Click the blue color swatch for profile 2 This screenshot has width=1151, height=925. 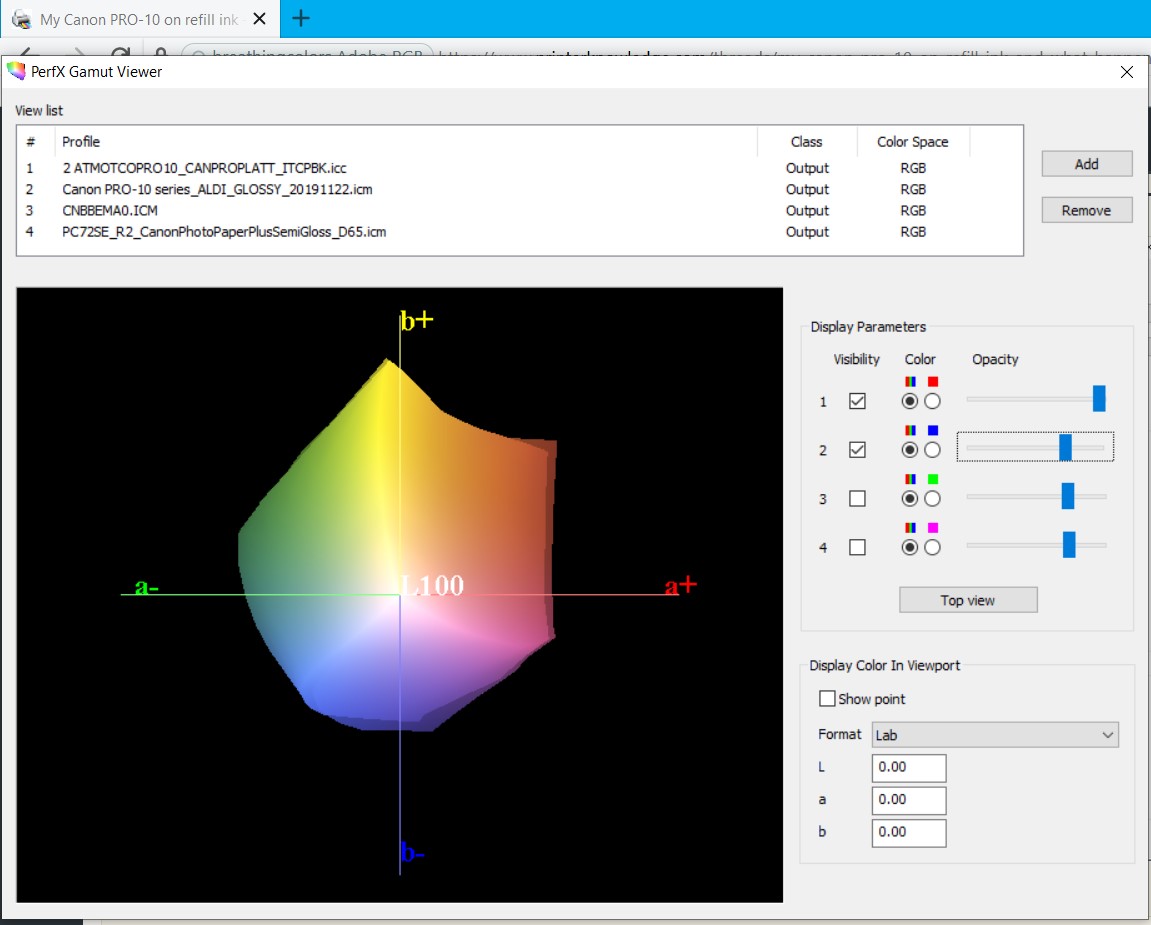pos(933,431)
